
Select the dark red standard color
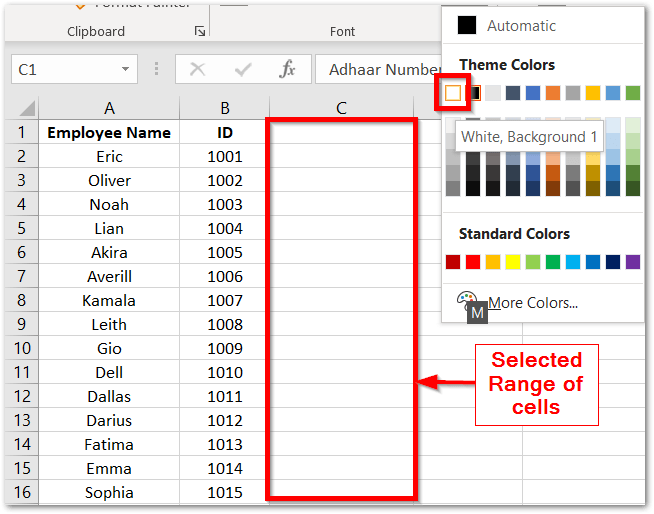453,262
